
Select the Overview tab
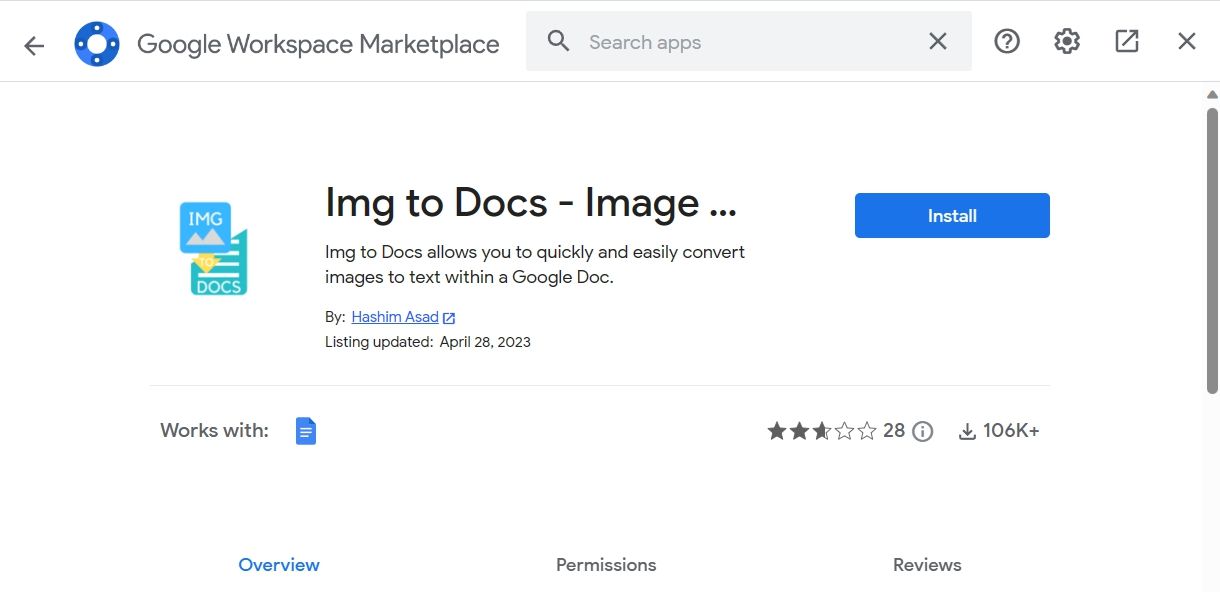click(279, 565)
